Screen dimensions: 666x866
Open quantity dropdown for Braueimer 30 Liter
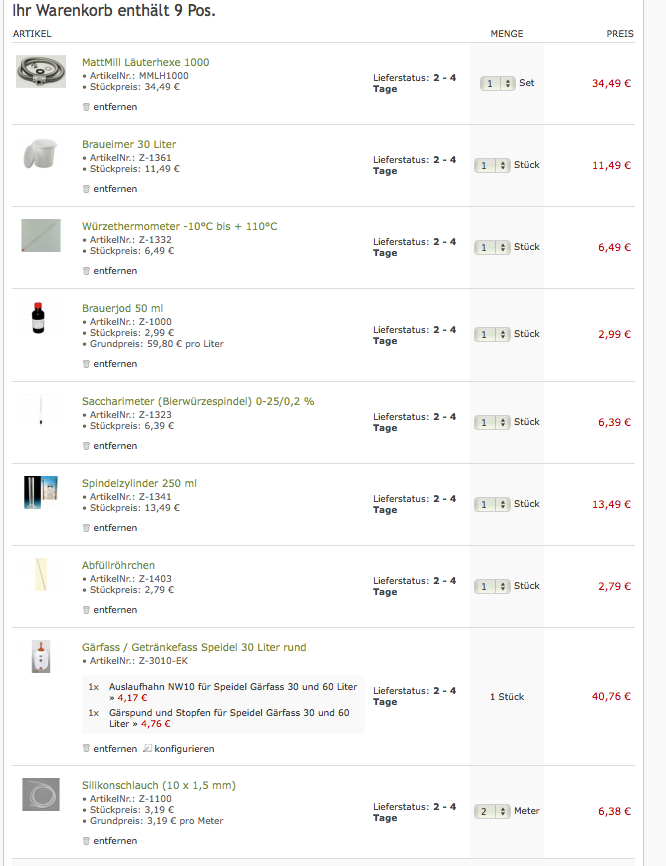pyautogui.click(x=493, y=165)
